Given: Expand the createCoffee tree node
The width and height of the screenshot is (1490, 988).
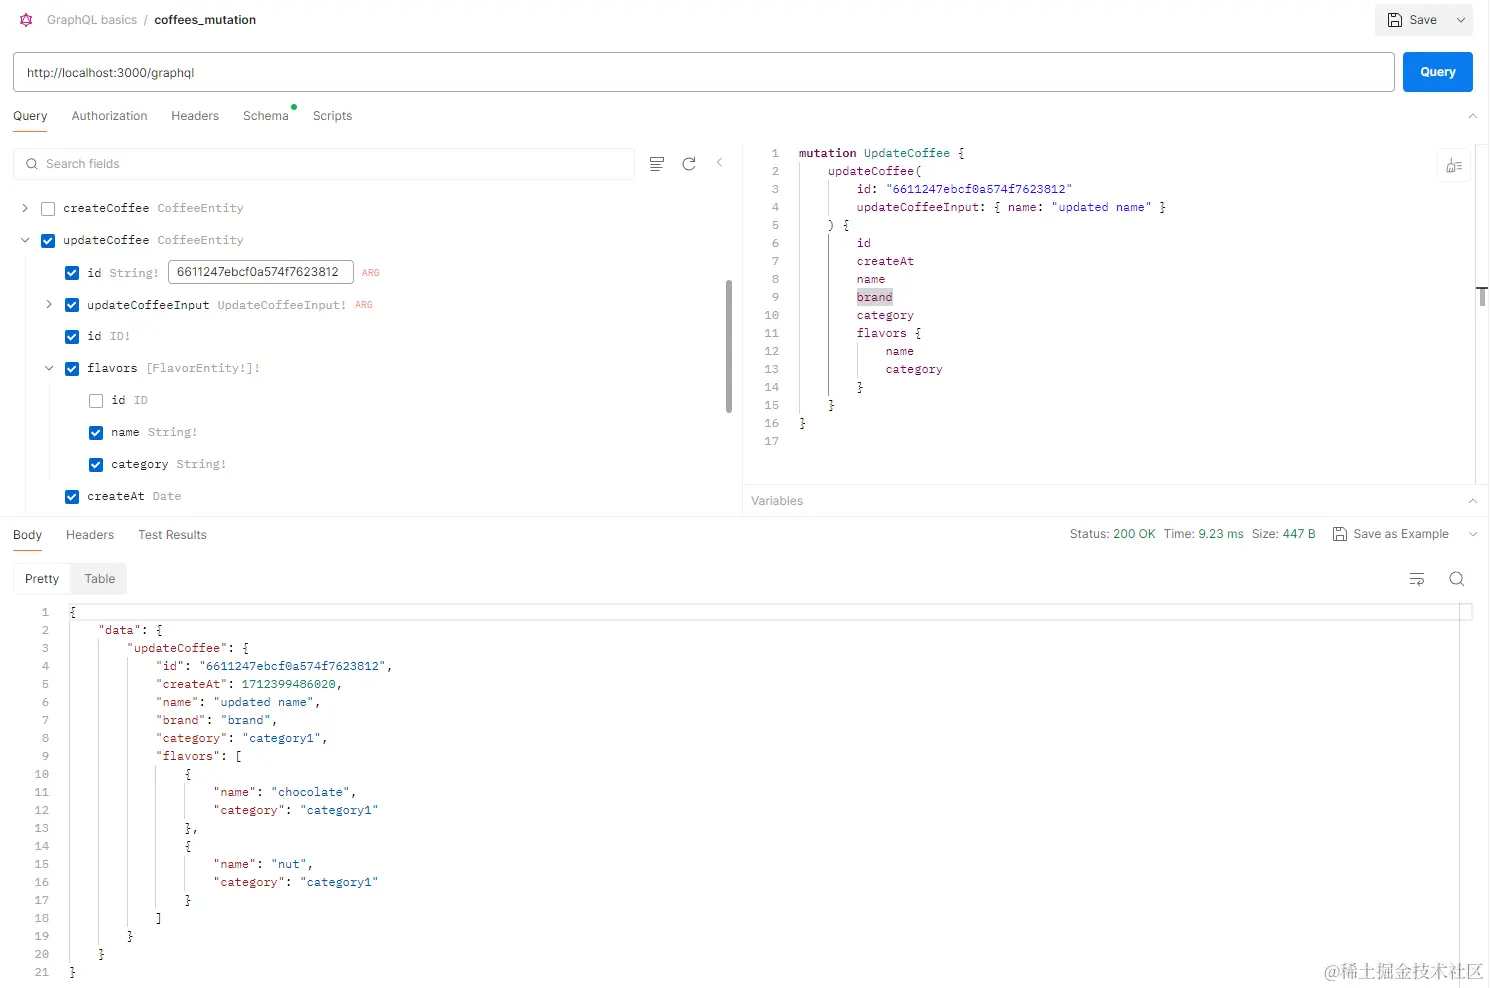Looking at the screenshot, I should [x=25, y=208].
